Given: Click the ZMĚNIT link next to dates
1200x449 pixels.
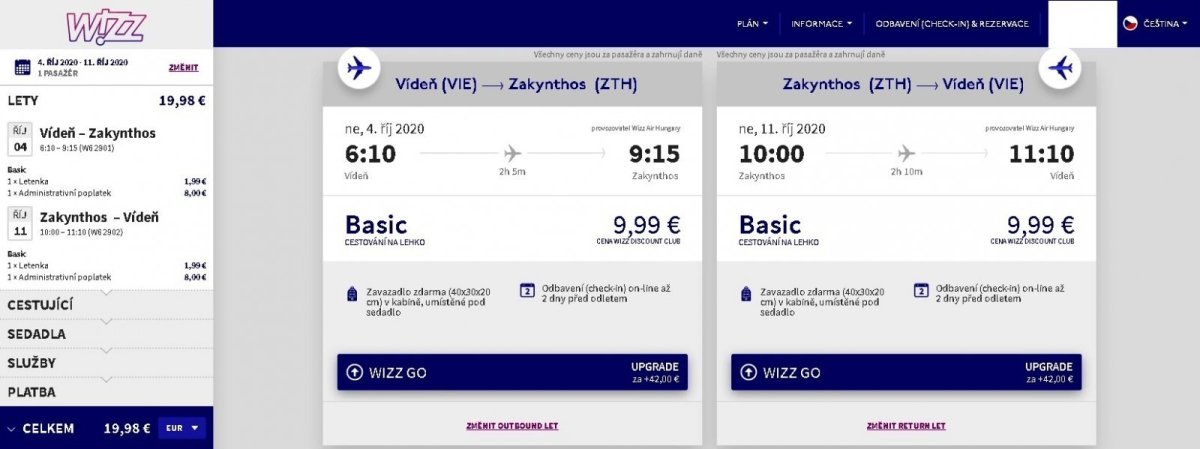Looking at the screenshot, I should (183, 68).
